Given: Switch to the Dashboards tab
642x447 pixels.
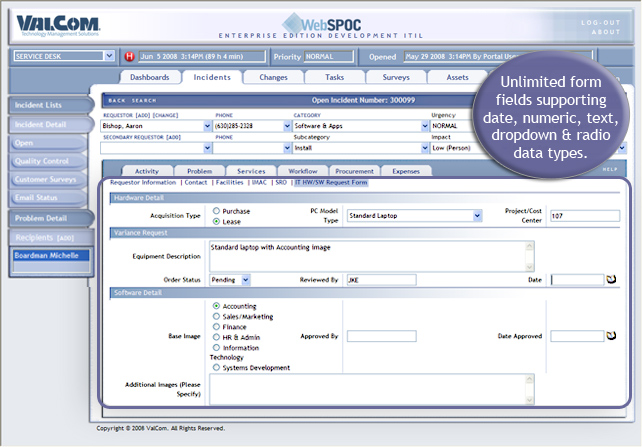Looking at the screenshot, I should coord(150,77).
